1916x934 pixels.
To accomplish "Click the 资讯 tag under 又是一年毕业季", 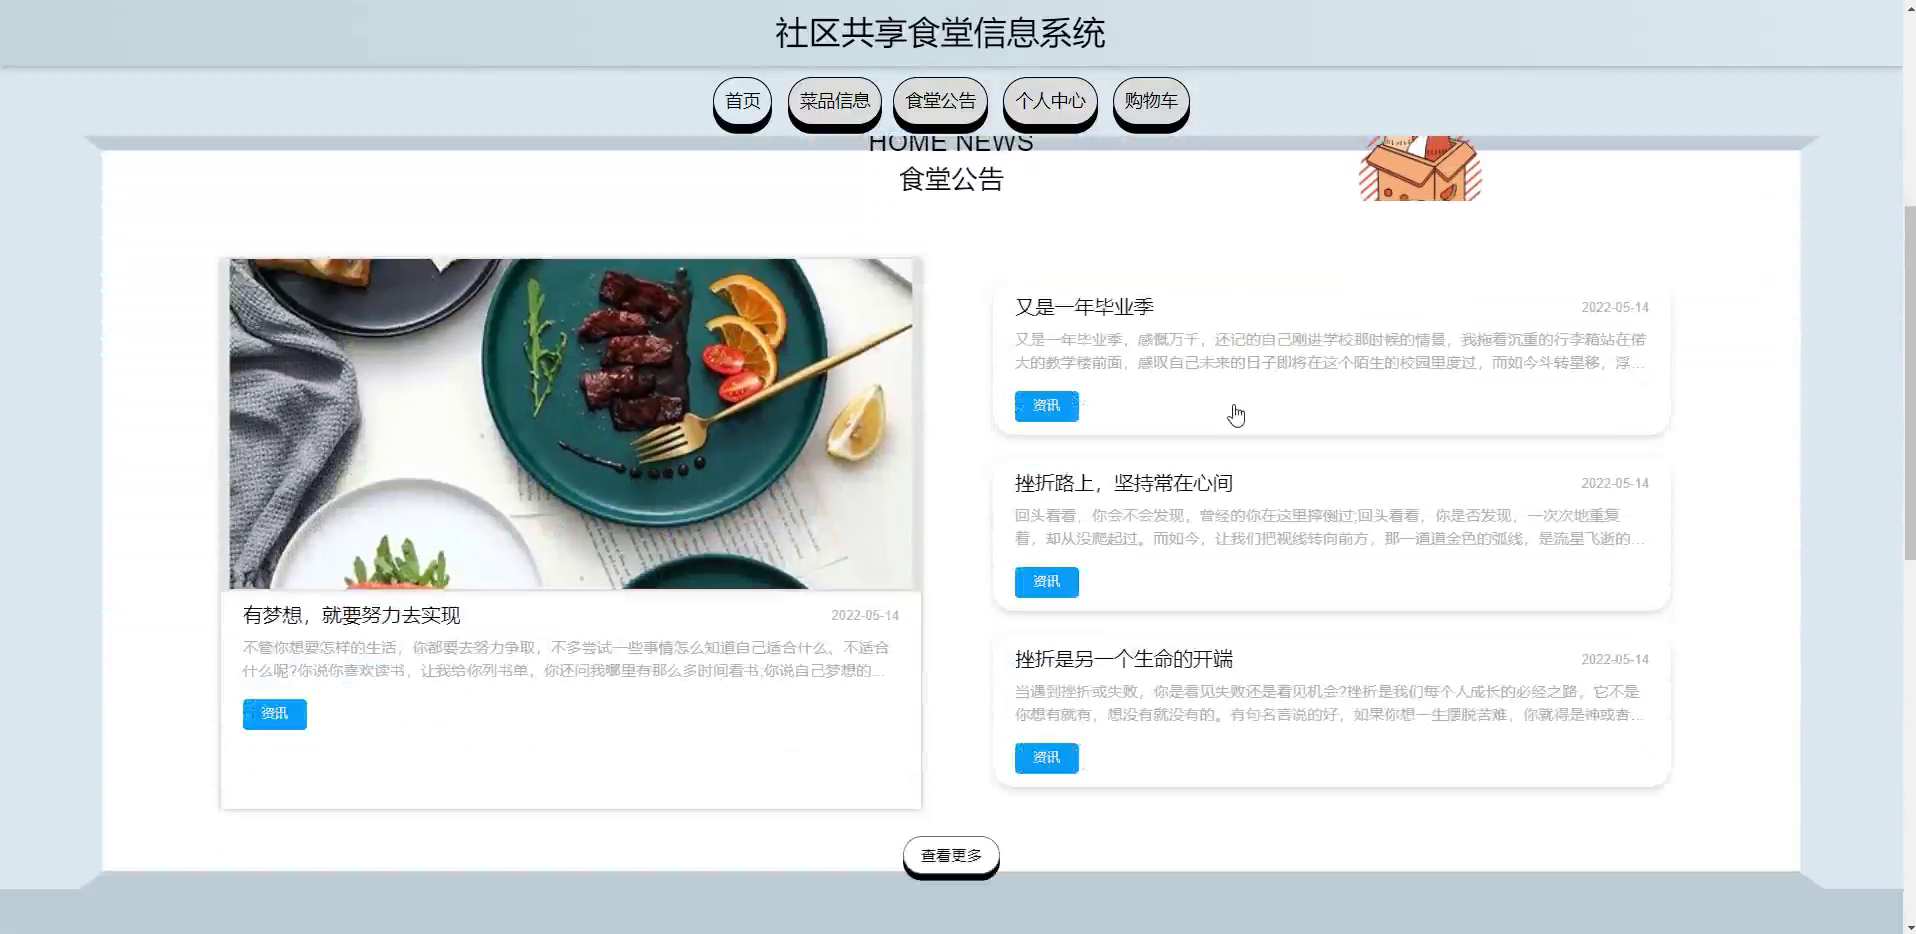I will pyautogui.click(x=1046, y=406).
